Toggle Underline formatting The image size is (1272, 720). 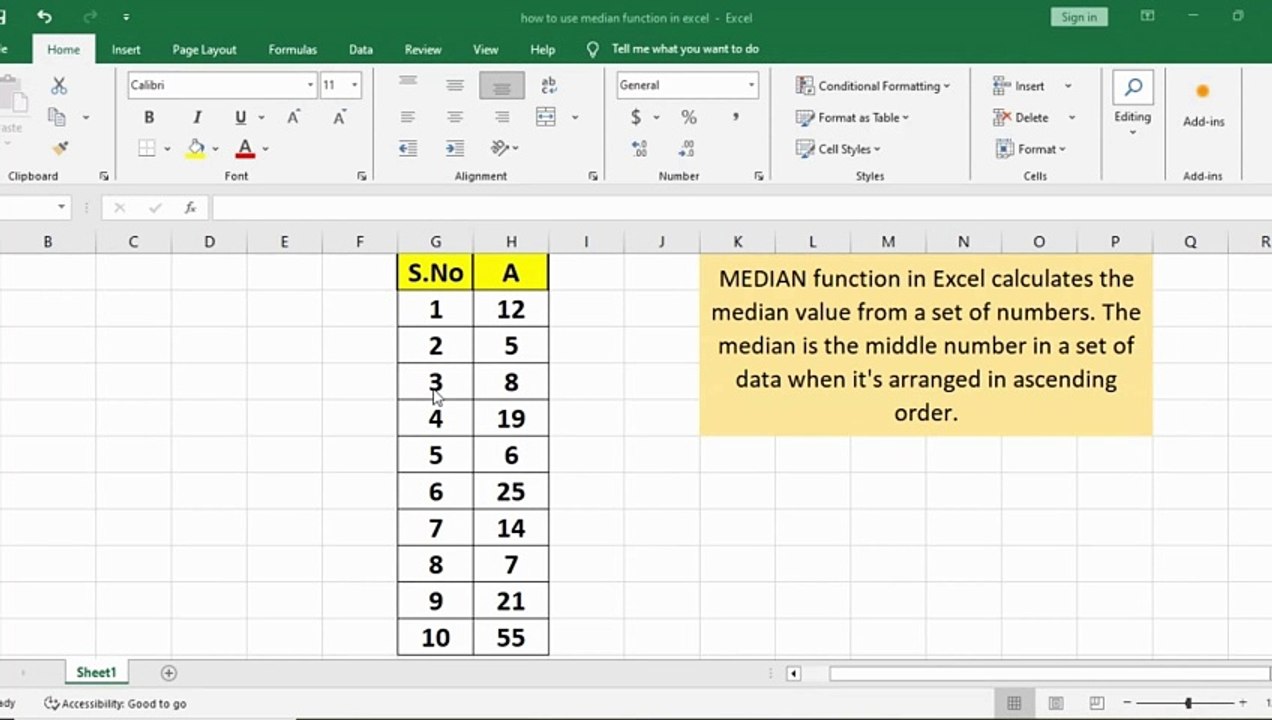(x=240, y=117)
